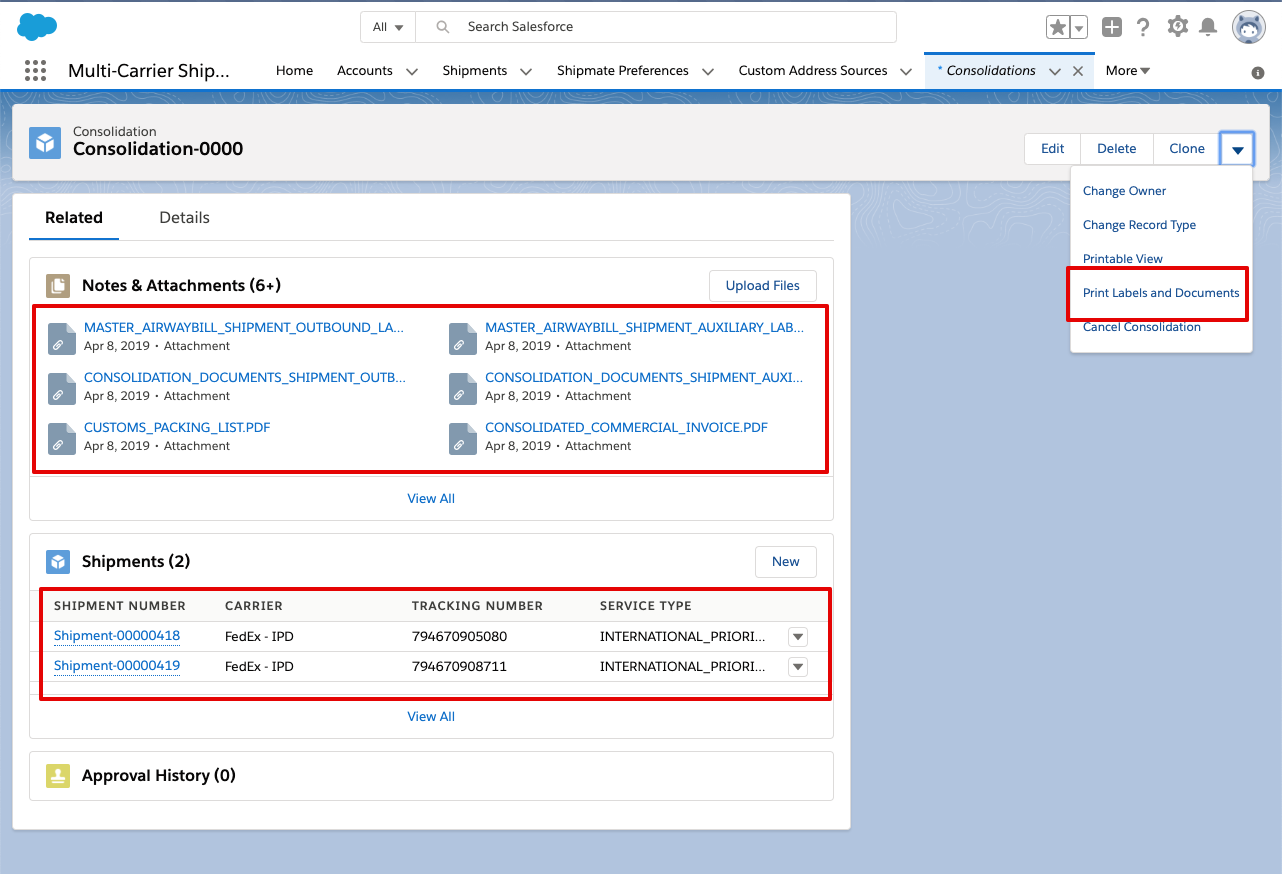Select the Related tab

tap(74, 217)
